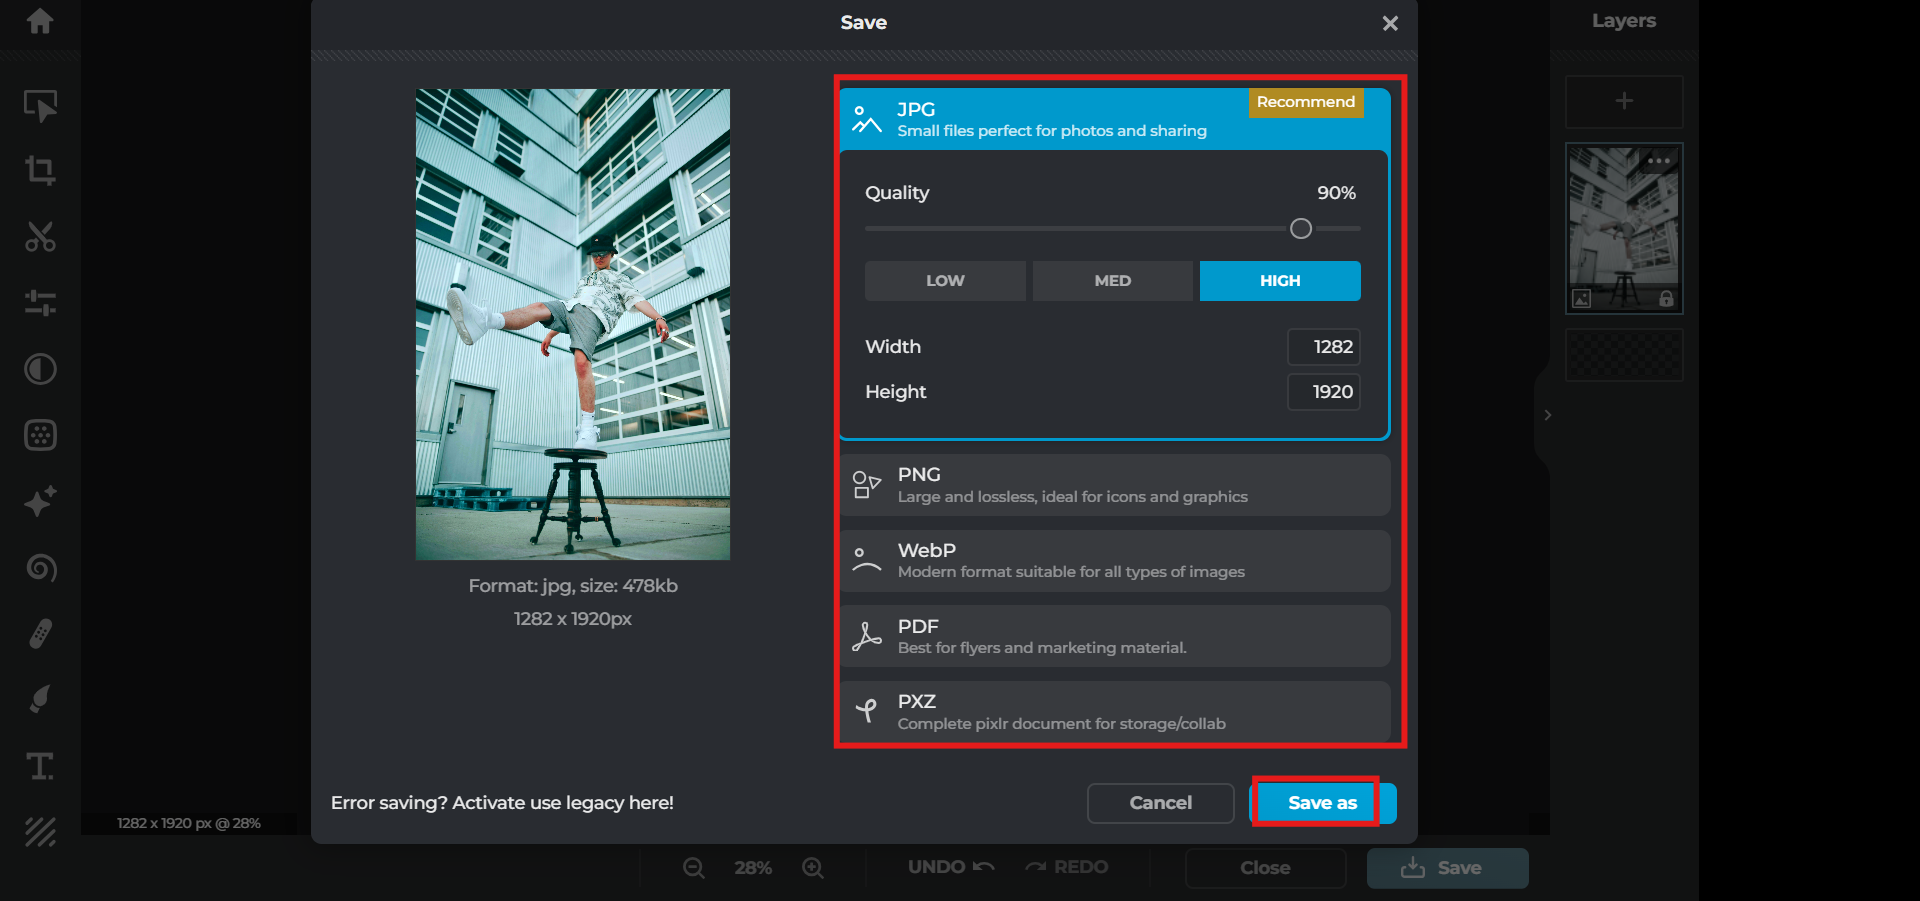This screenshot has width=1920, height=901.
Task: Set quality preset to LOW
Action: (x=945, y=281)
